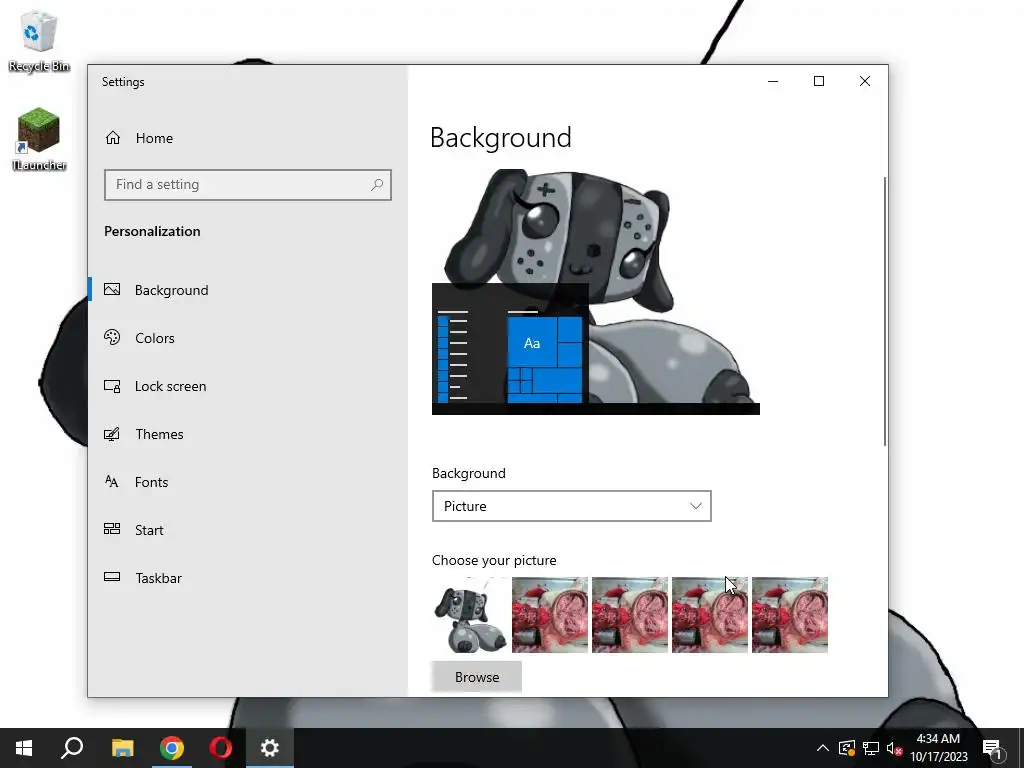Open File Explorer from the taskbar
This screenshot has height=768, width=1024.
click(122, 748)
